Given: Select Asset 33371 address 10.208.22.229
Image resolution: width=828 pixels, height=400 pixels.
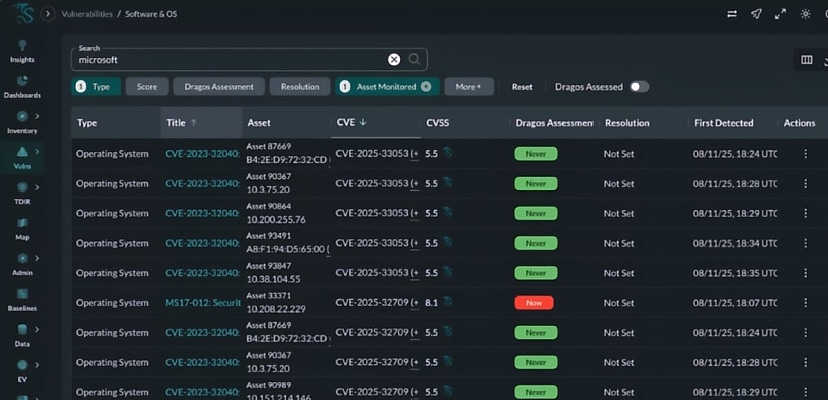Looking at the screenshot, I should (276, 309).
